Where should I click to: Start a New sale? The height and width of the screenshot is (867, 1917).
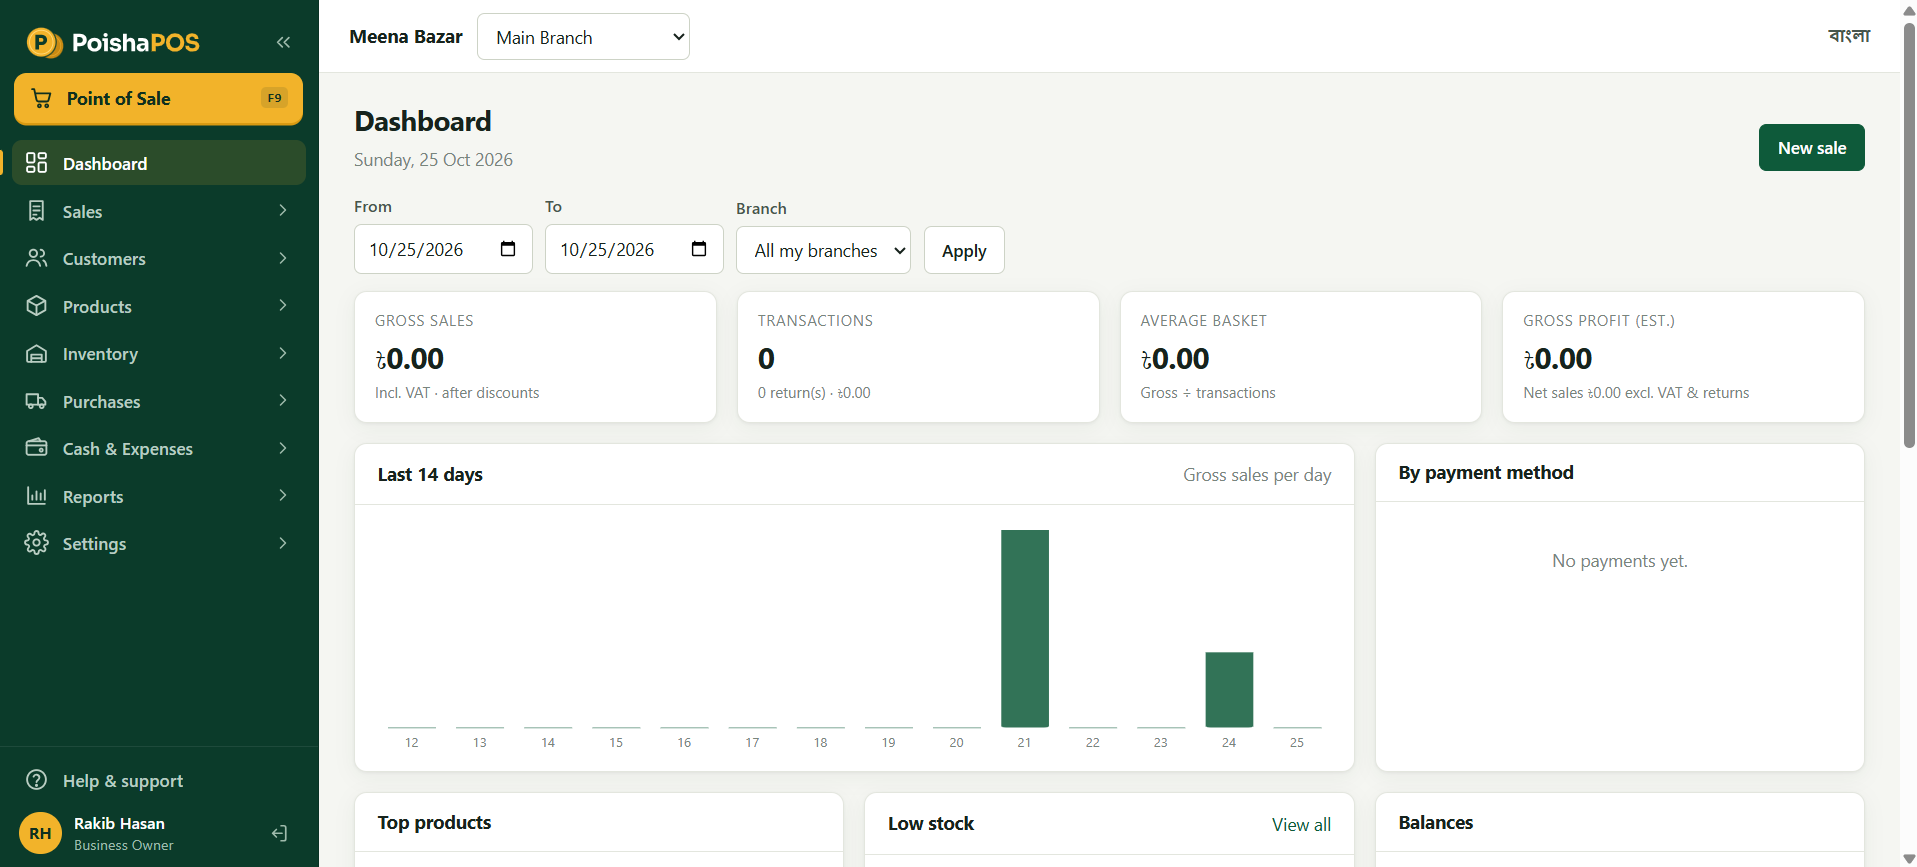point(1811,148)
